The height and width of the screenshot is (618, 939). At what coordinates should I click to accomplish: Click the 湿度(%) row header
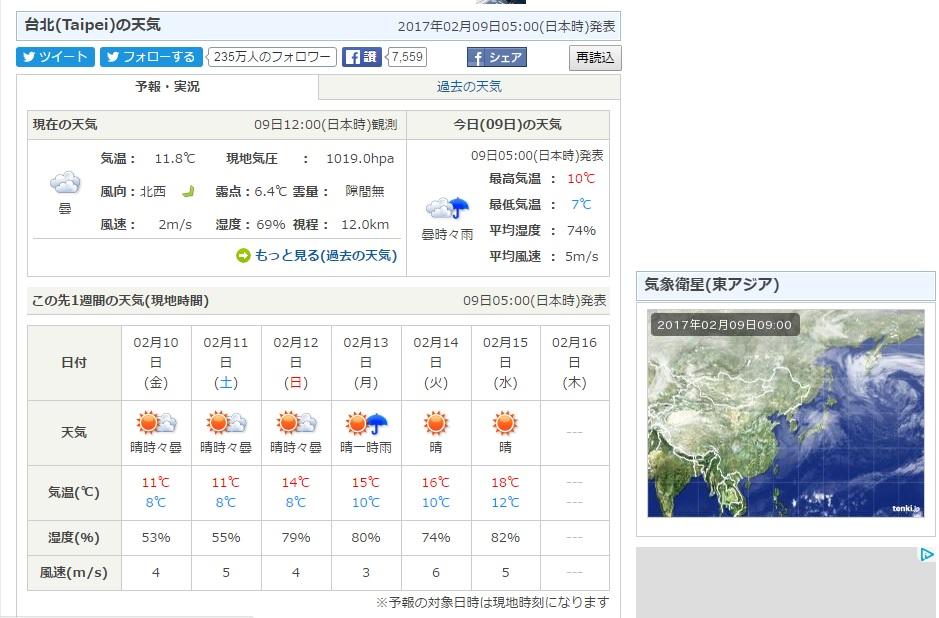(74, 538)
